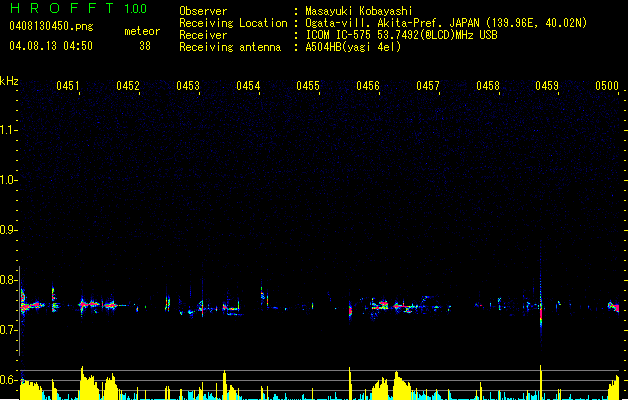The height and width of the screenshot is (400, 629).
Task: Click the 0.7 kHz frequency label
Action: tap(8, 330)
